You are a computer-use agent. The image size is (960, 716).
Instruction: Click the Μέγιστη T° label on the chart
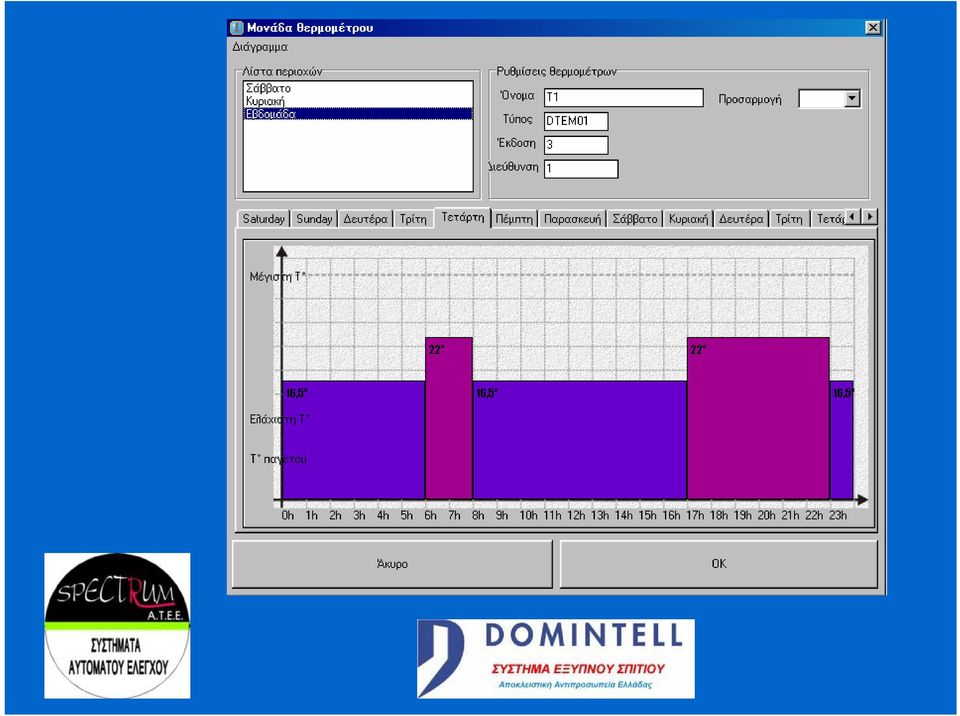[277, 277]
